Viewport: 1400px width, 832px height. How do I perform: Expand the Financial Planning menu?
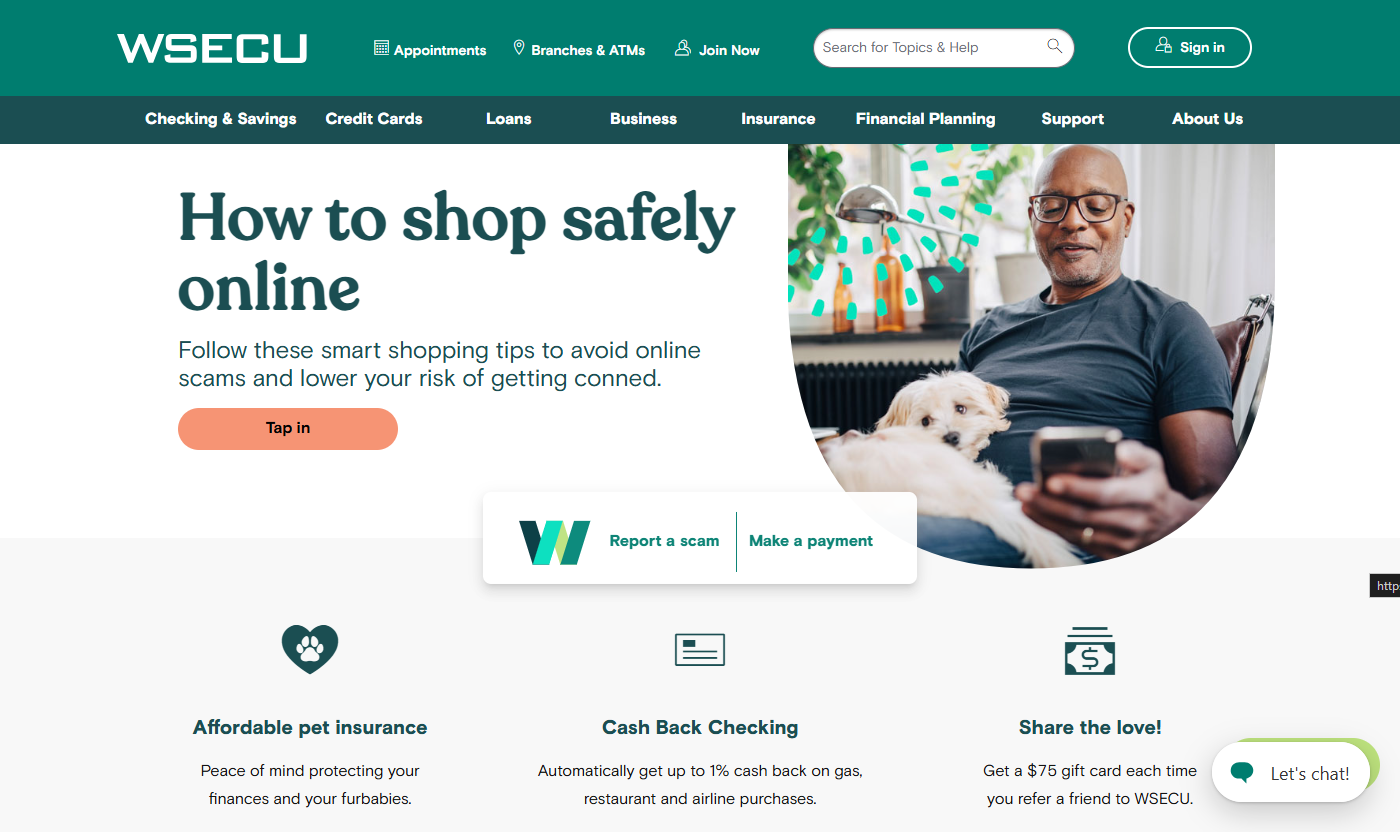[926, 119]
